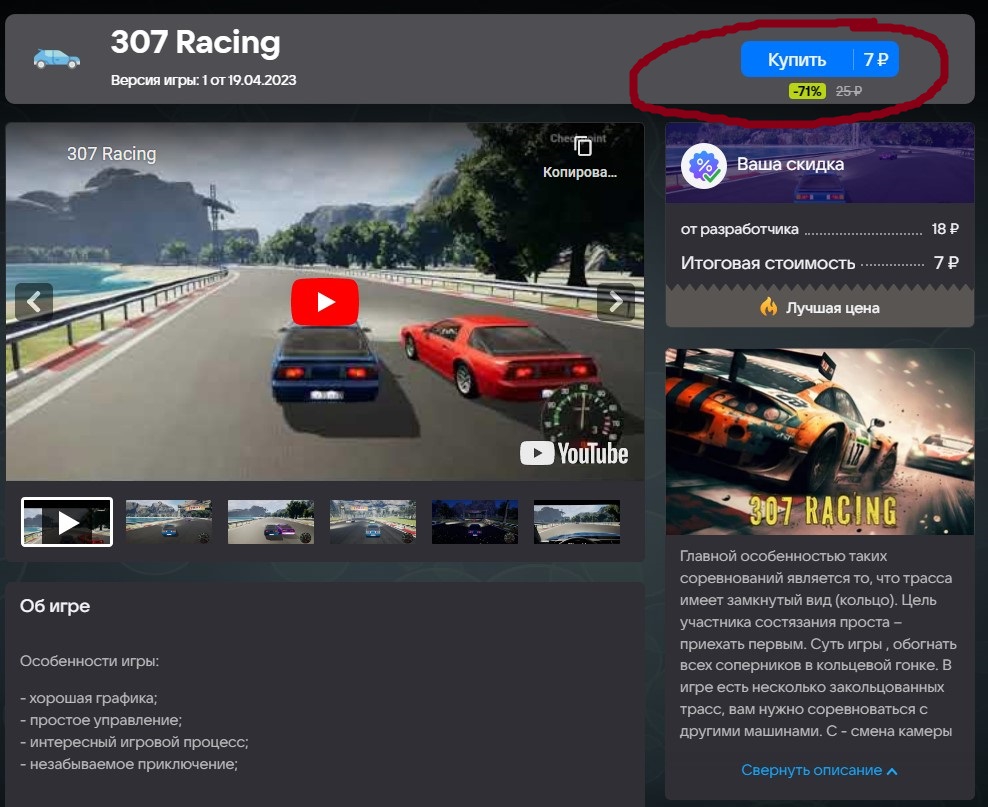Click the crossed-out 25 ₽ old price
This screenshot has width=988, height=807.
click(849, 91)
